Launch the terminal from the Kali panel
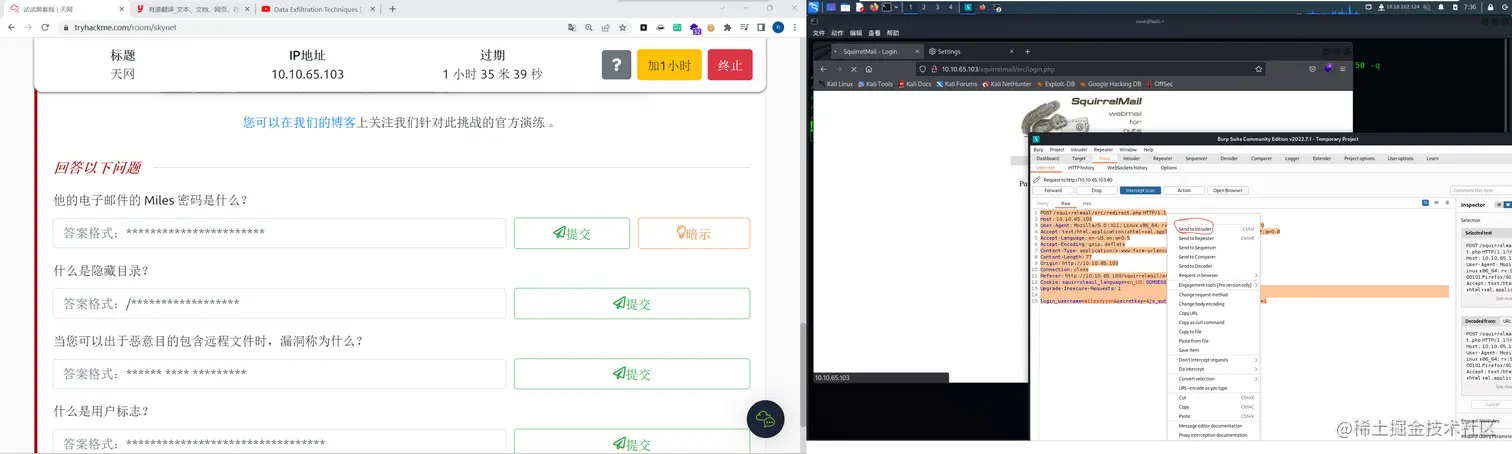 click(887, 7)
